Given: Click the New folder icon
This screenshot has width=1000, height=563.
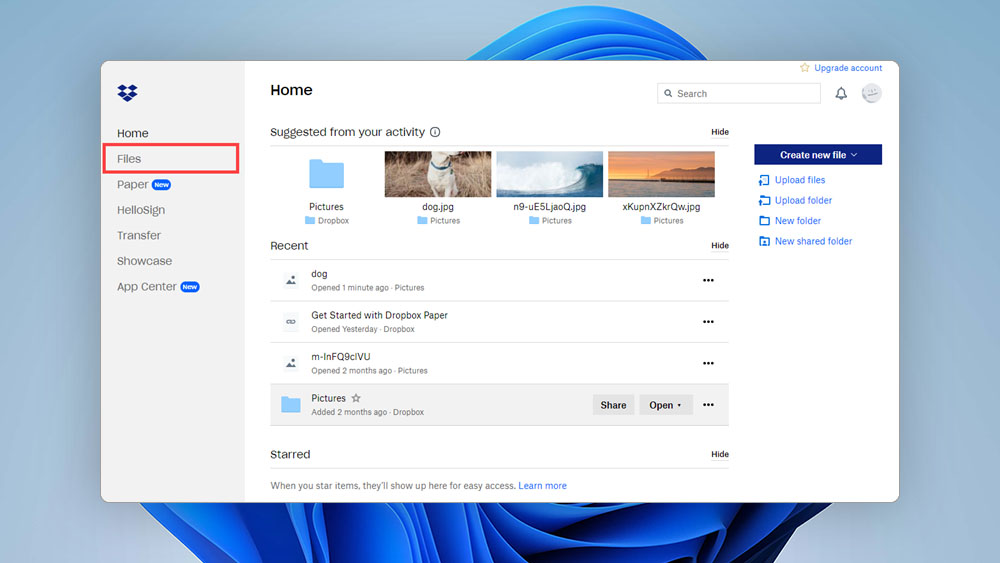Looking at the screenshot, I should pos(764,221).
